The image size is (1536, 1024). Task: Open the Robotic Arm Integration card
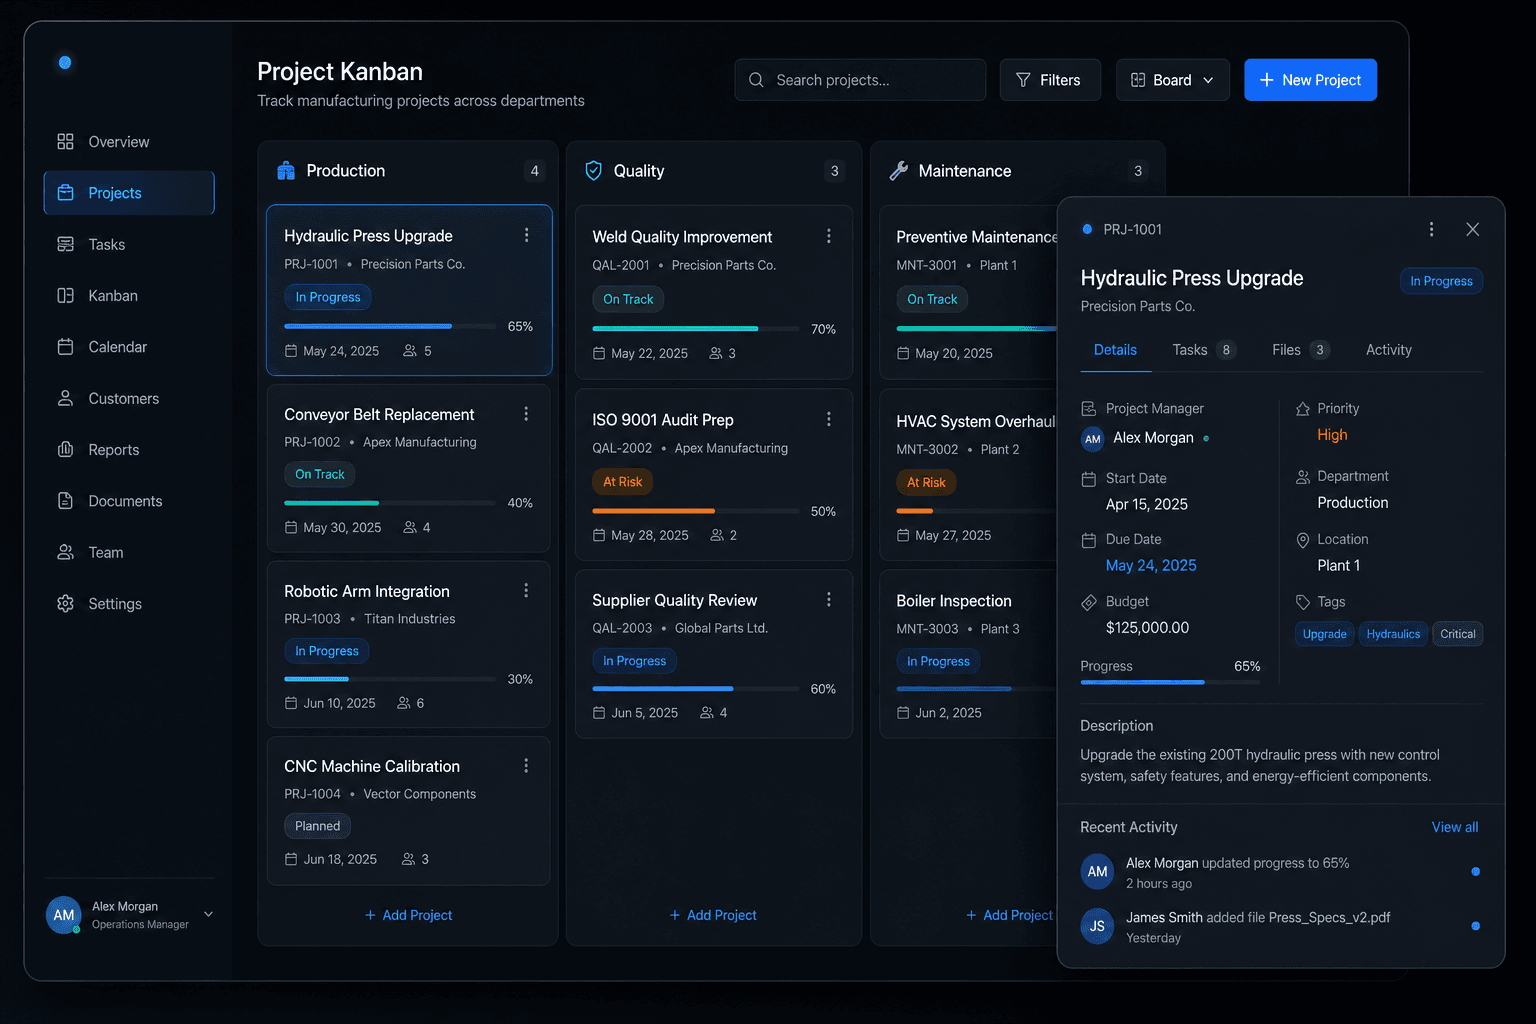coord(408,644)
